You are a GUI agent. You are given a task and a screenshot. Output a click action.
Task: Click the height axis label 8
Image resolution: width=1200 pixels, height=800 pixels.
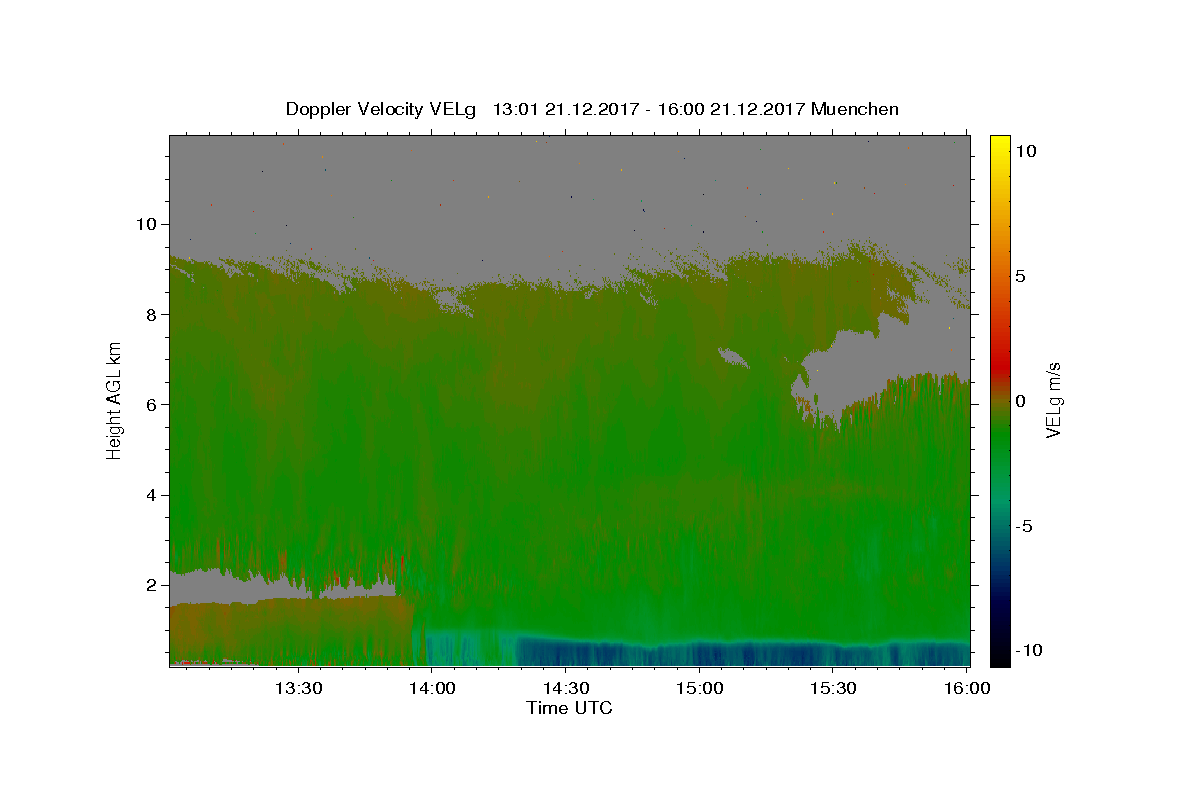coord(154,314)
